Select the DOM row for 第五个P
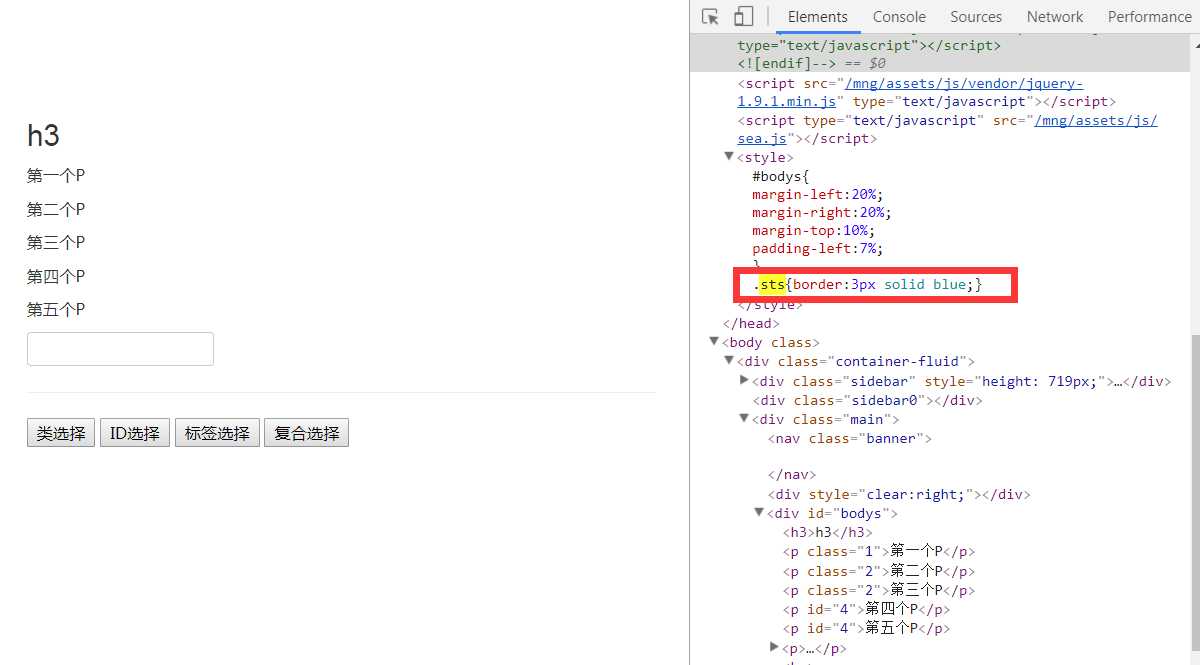 pyautogui.click(x=866, y=628)
